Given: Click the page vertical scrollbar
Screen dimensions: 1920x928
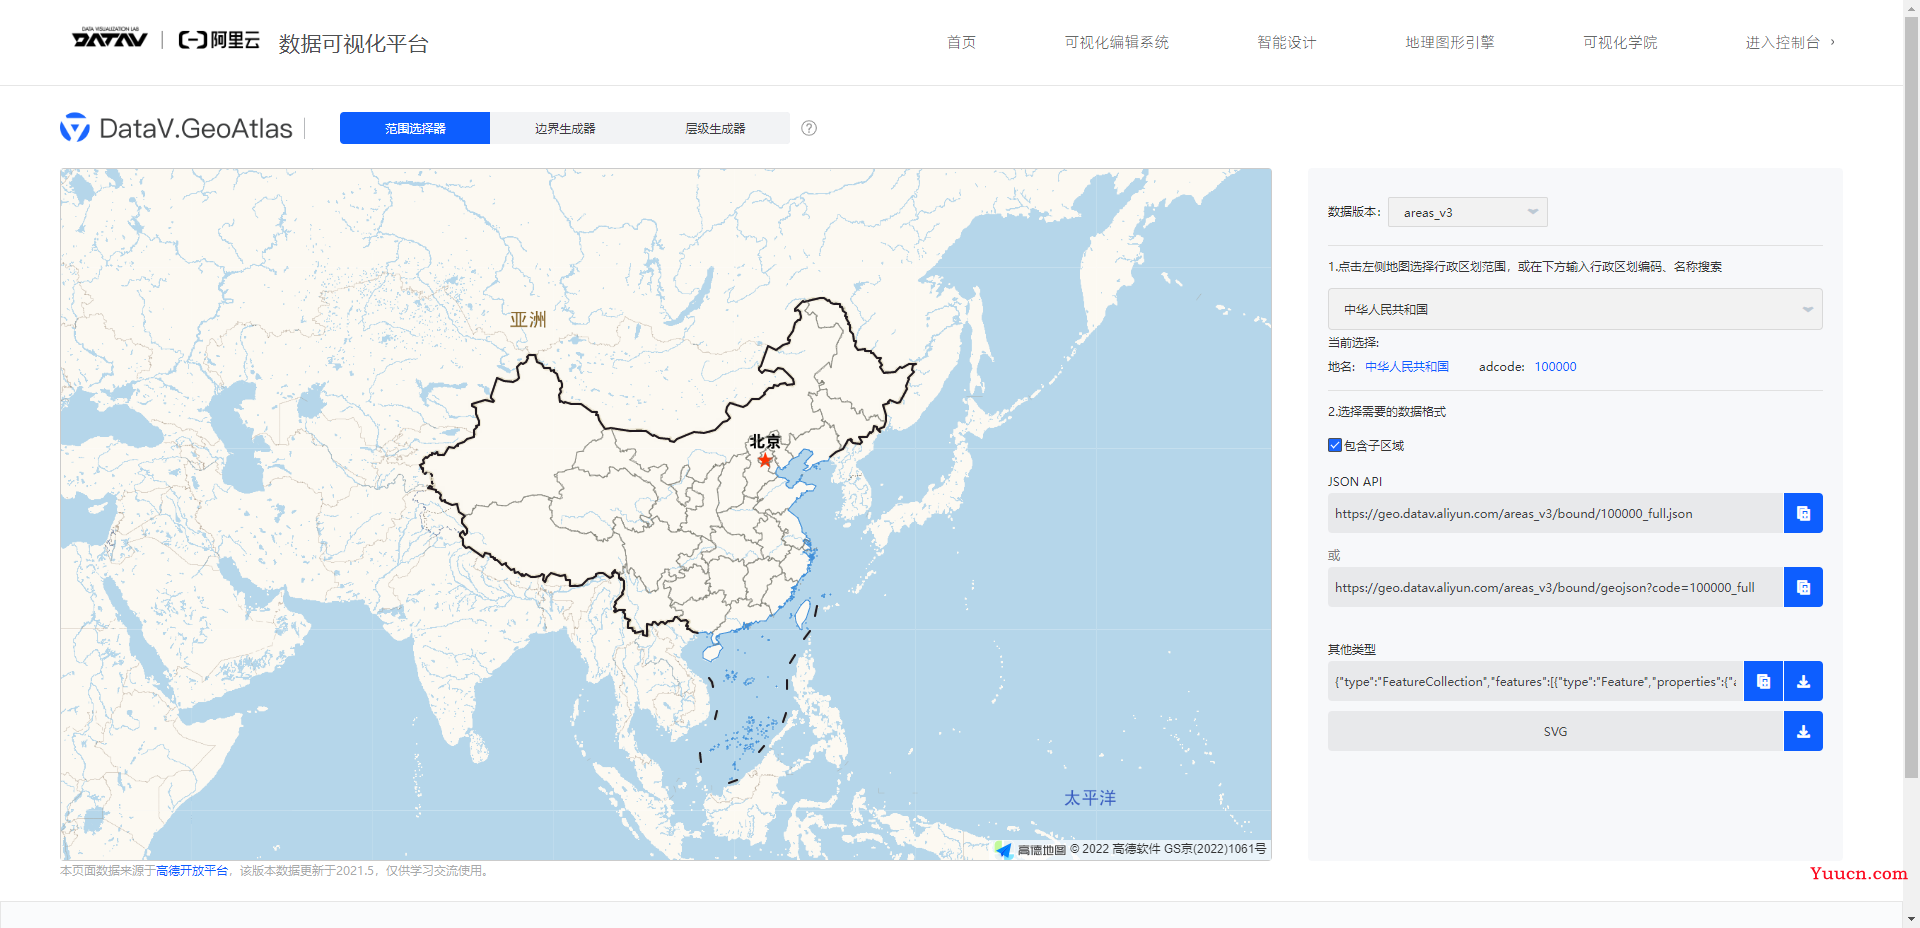Looking at the screenshot, I should point(1911,395).
